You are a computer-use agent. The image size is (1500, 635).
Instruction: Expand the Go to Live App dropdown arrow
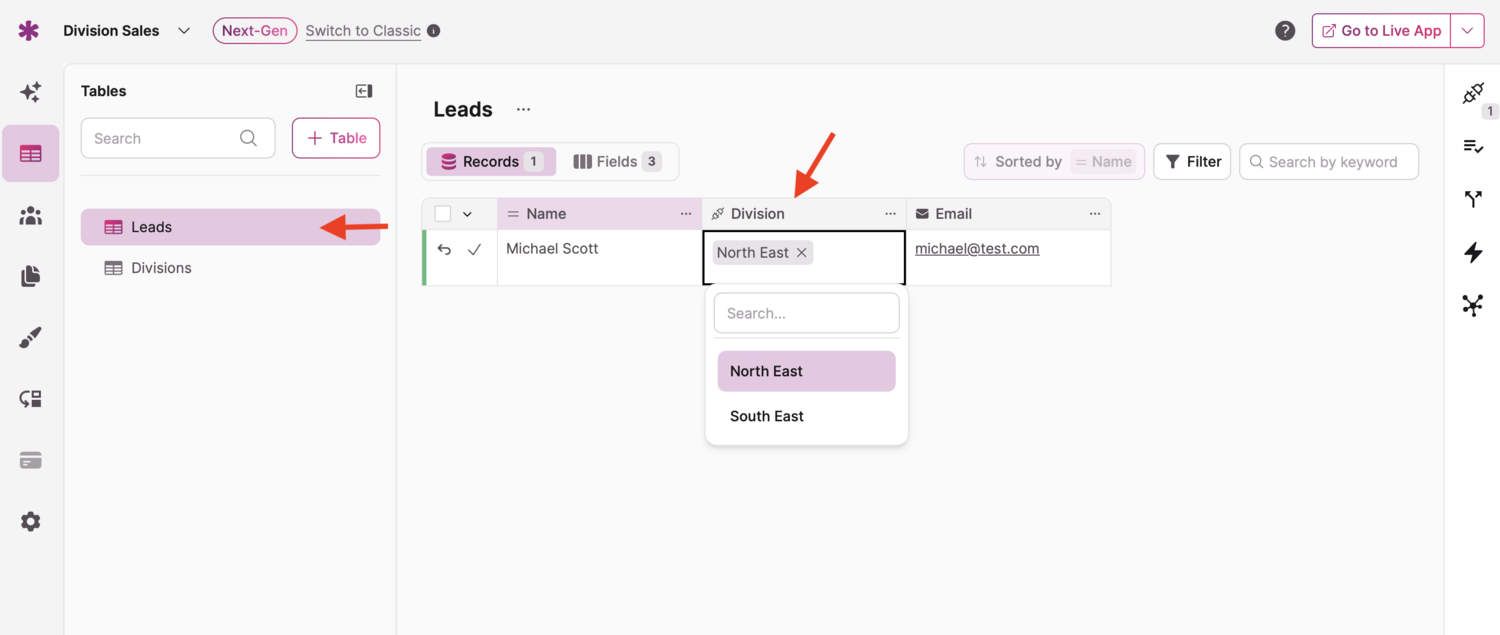[1467, 31]
